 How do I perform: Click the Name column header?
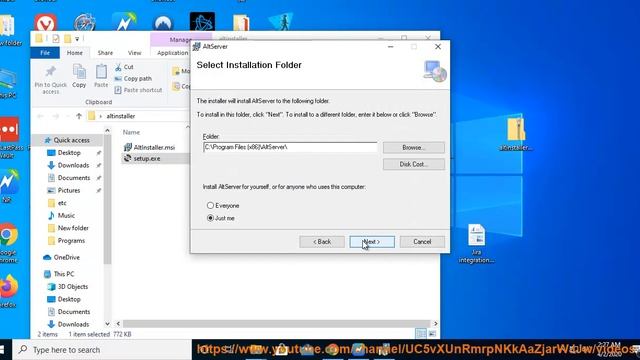click(131, 132)
